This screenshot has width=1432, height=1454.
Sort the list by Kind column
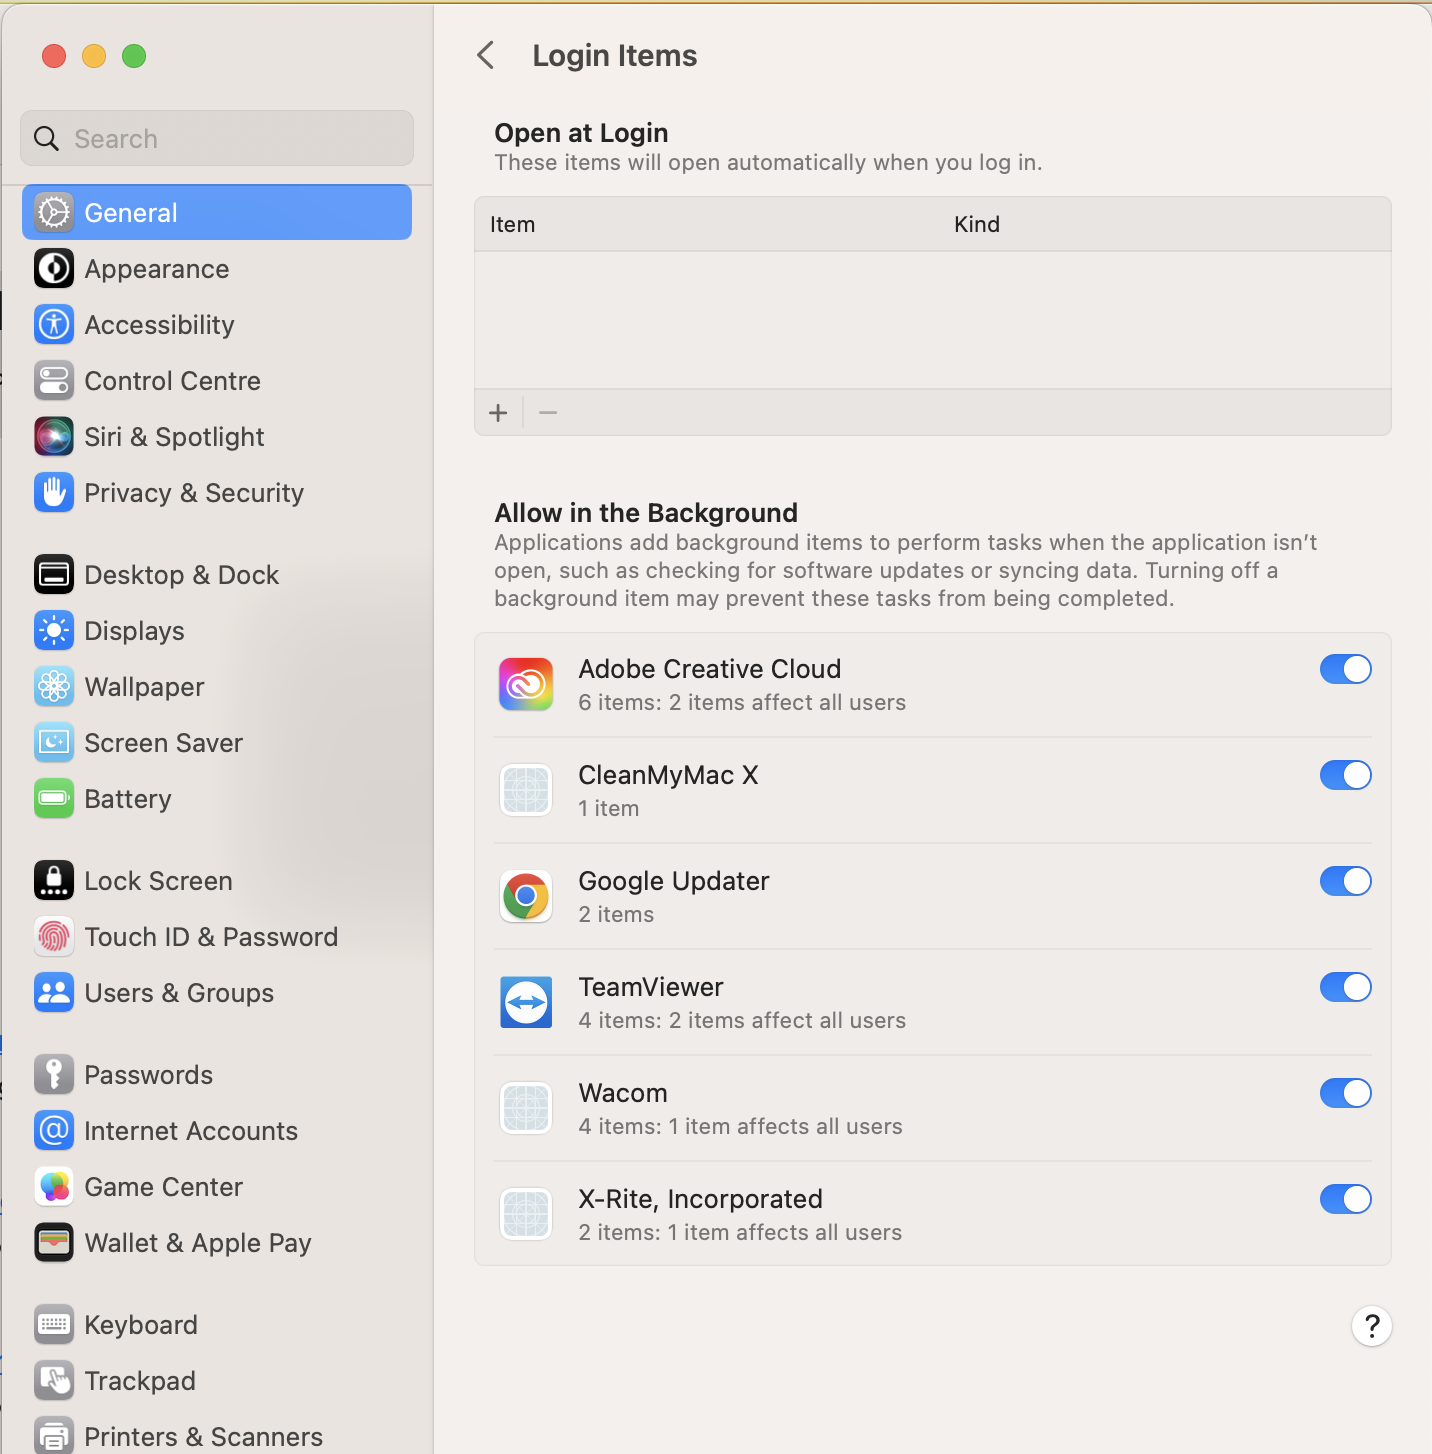pyautogui.click(x=977, y=224)
